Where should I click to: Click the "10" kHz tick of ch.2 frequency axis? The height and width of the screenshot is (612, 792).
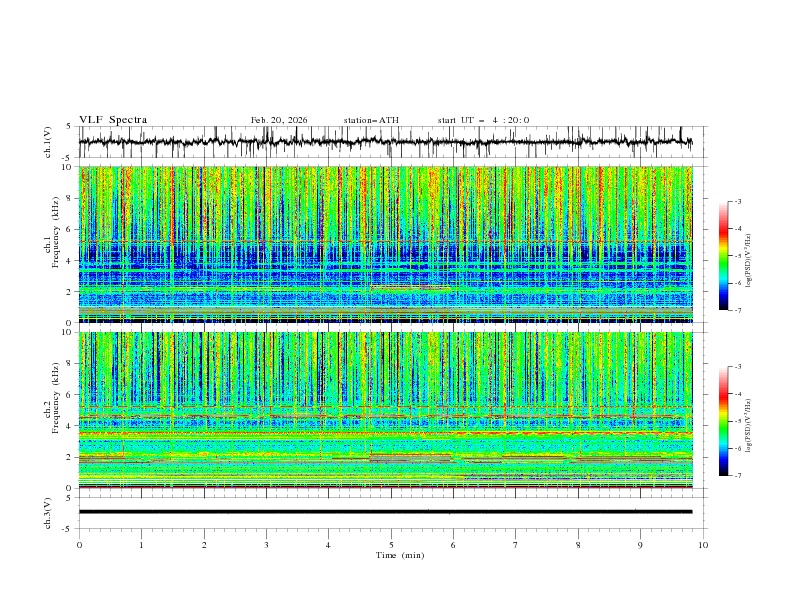coord(68,332)
